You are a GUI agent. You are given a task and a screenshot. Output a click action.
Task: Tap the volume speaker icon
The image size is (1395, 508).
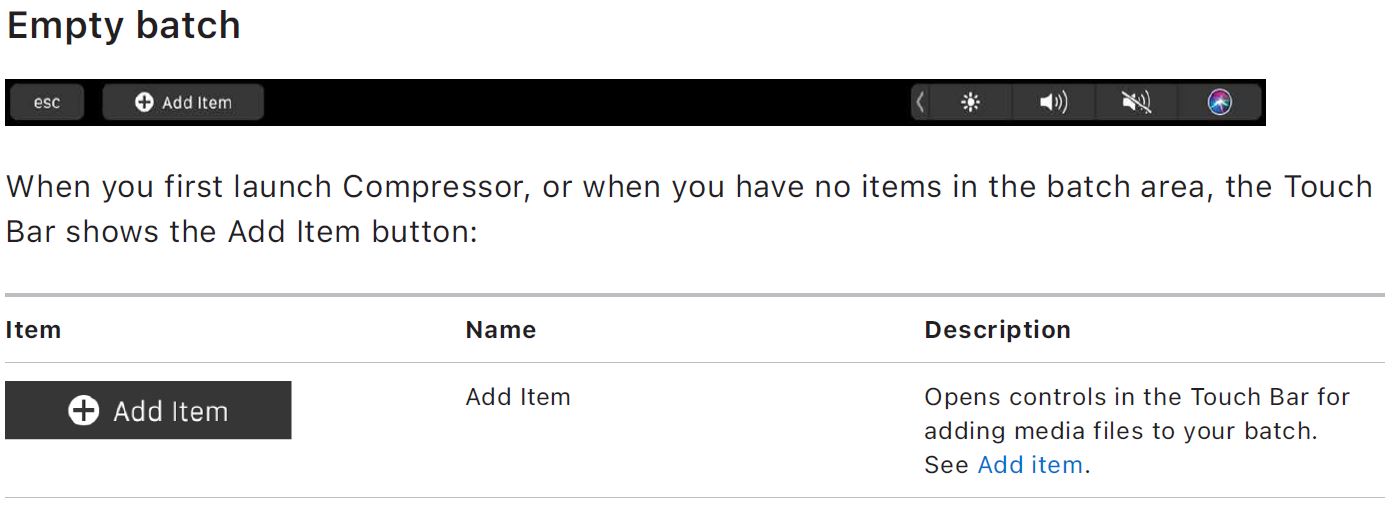point(1053,102)
